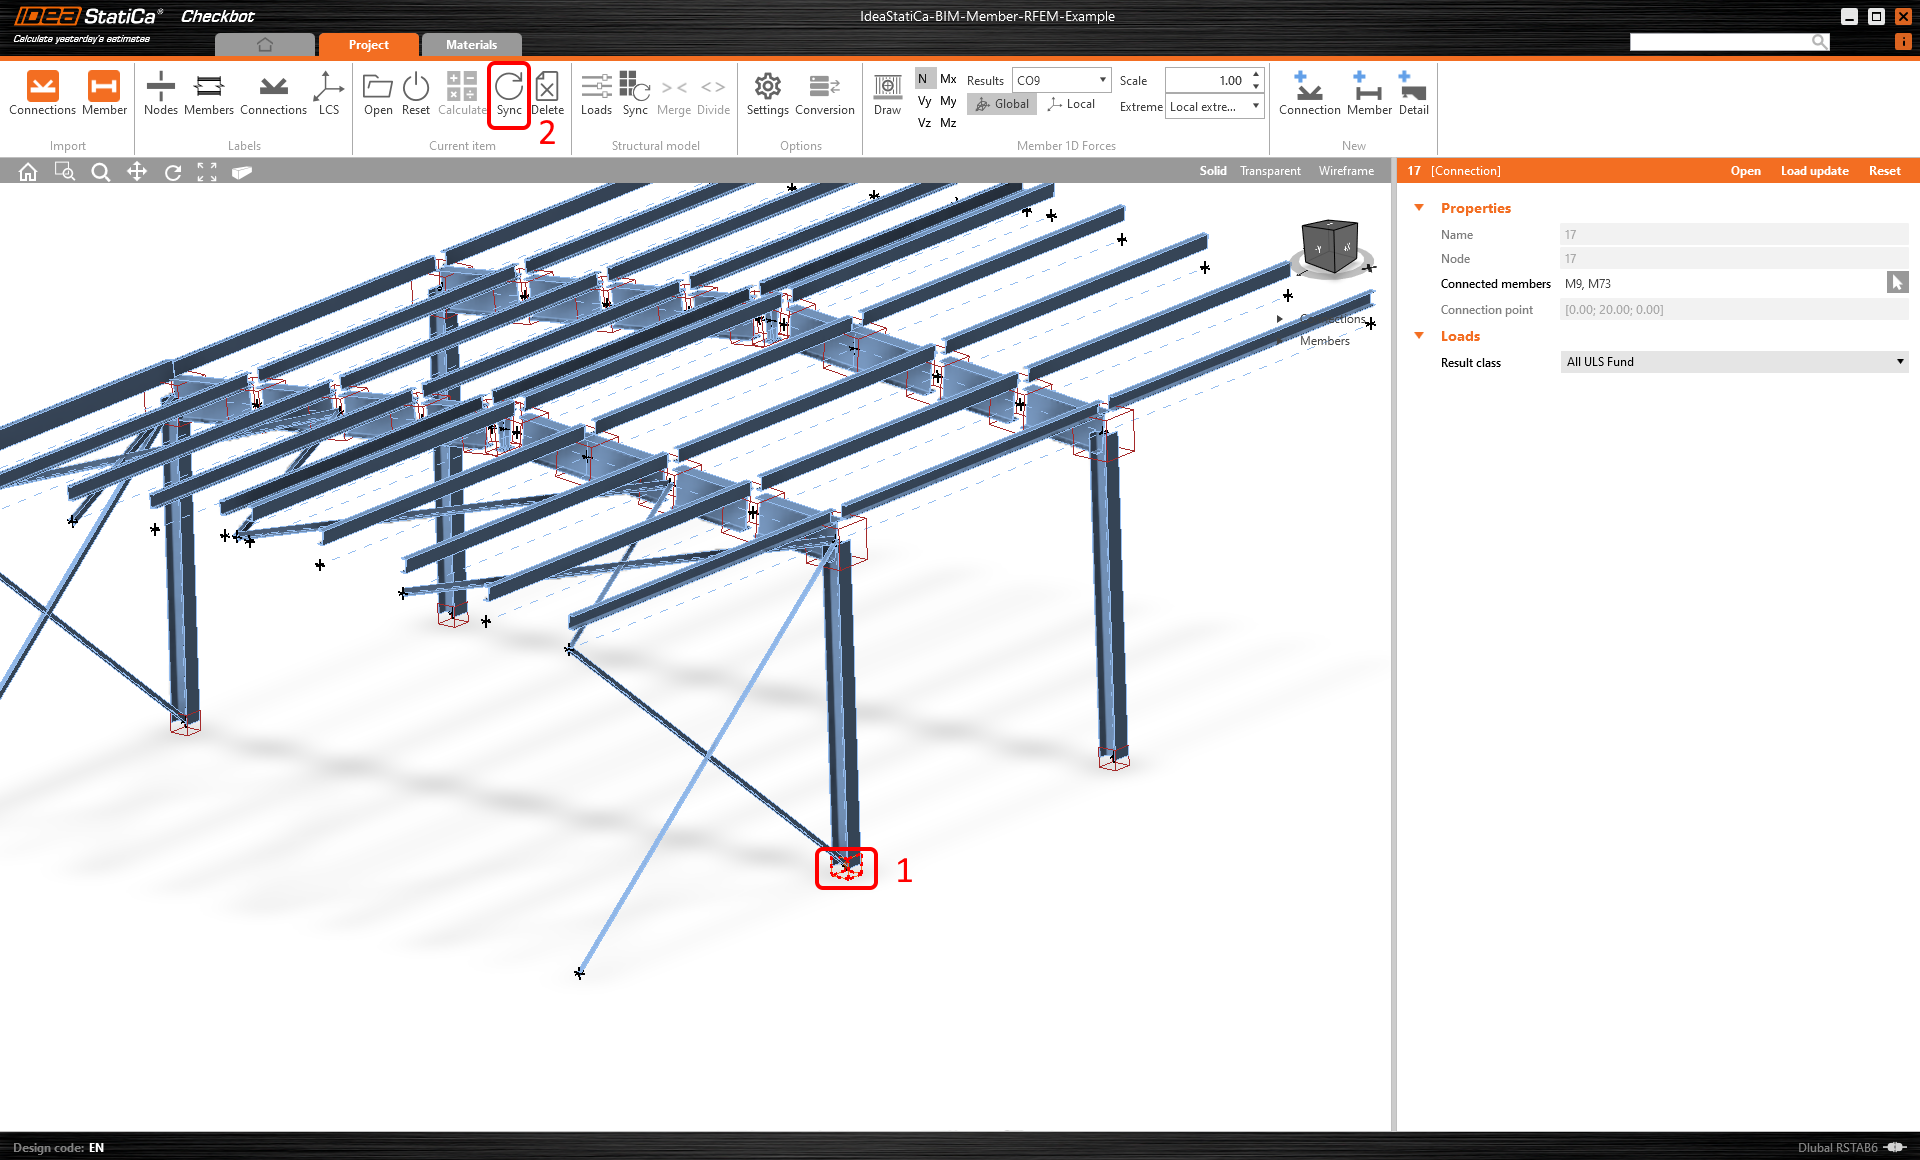The image size is (1920, 1160).
Task: Switch to the Materials tab
Action: coord(471,45)
